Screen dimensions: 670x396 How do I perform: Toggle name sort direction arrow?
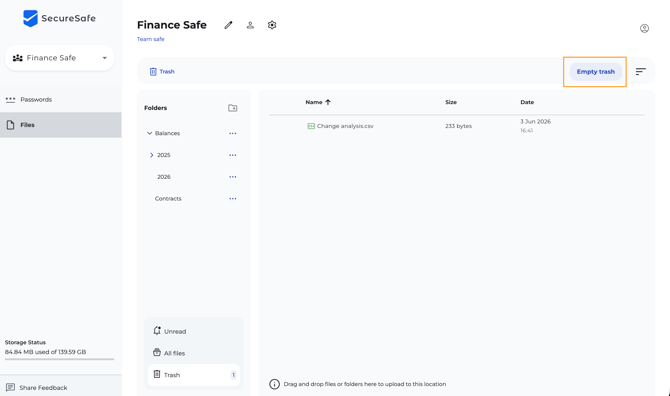(x=328, y=102)
